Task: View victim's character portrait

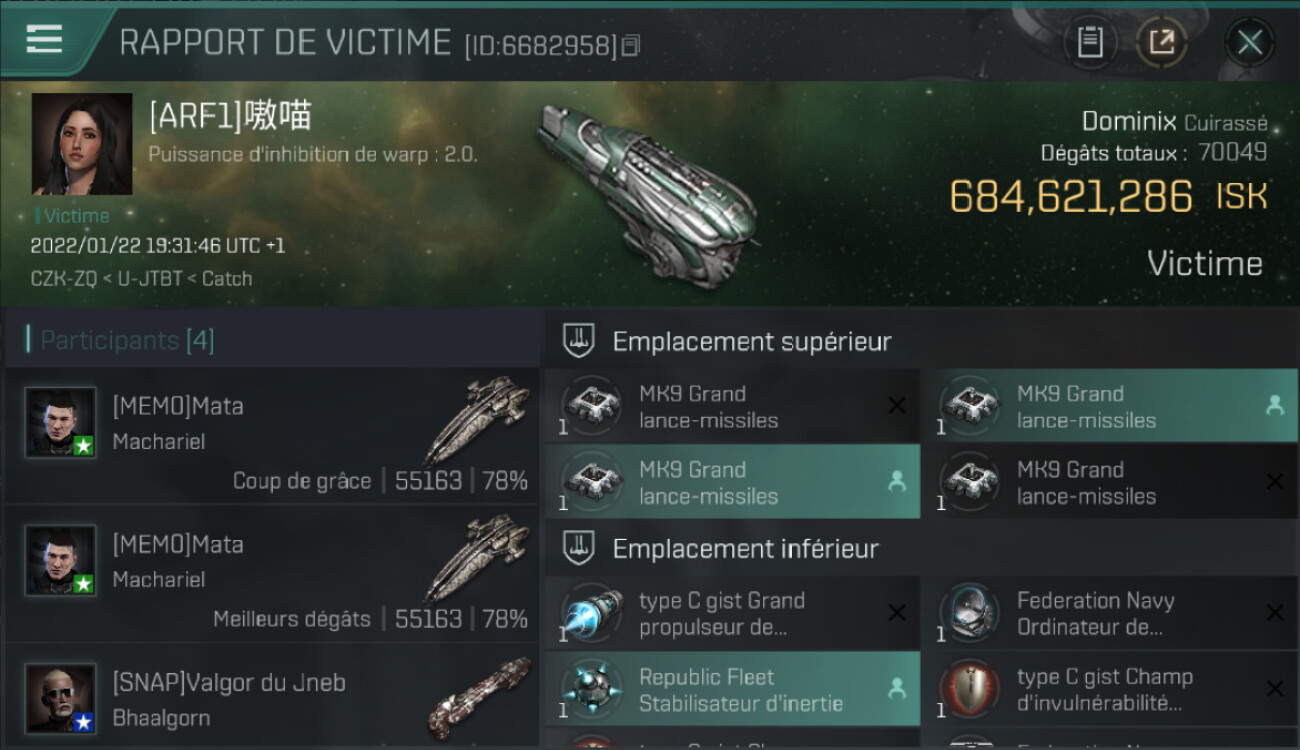Action: pos(82,144)
